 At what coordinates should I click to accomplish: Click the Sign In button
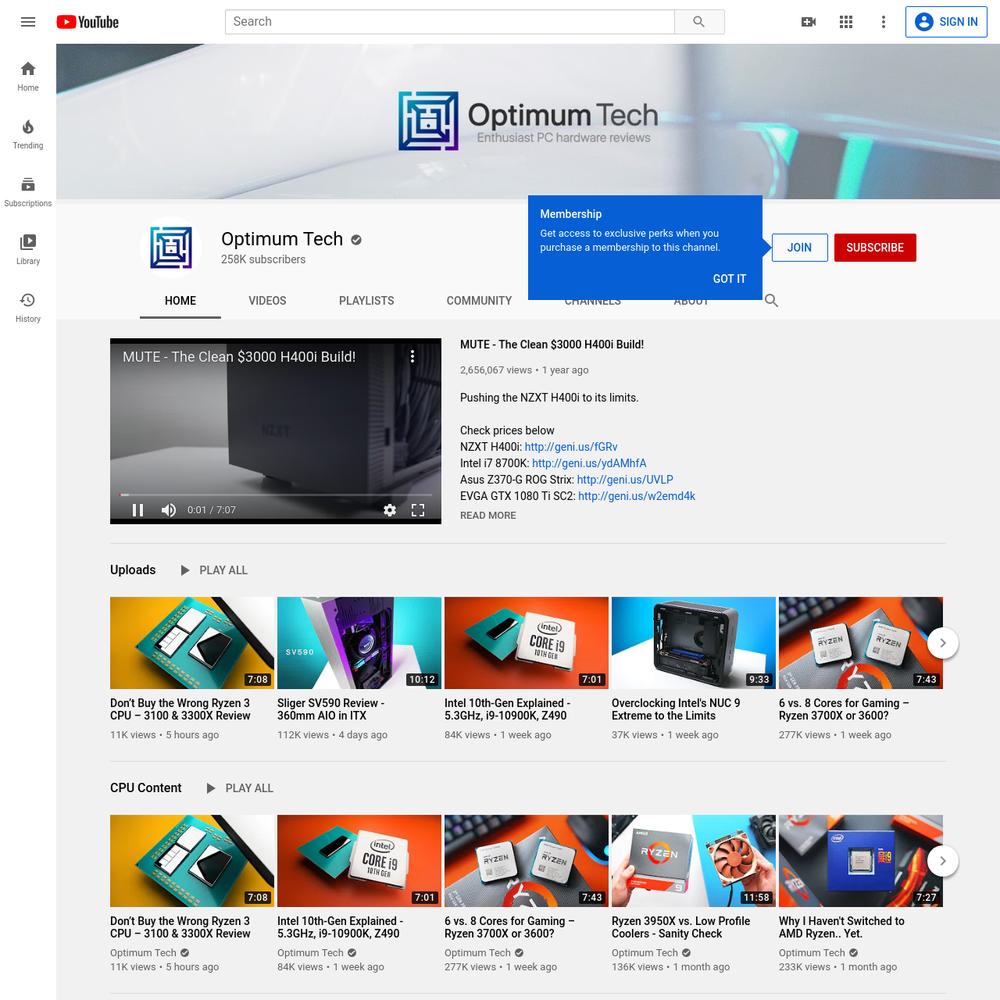(946, 22)
